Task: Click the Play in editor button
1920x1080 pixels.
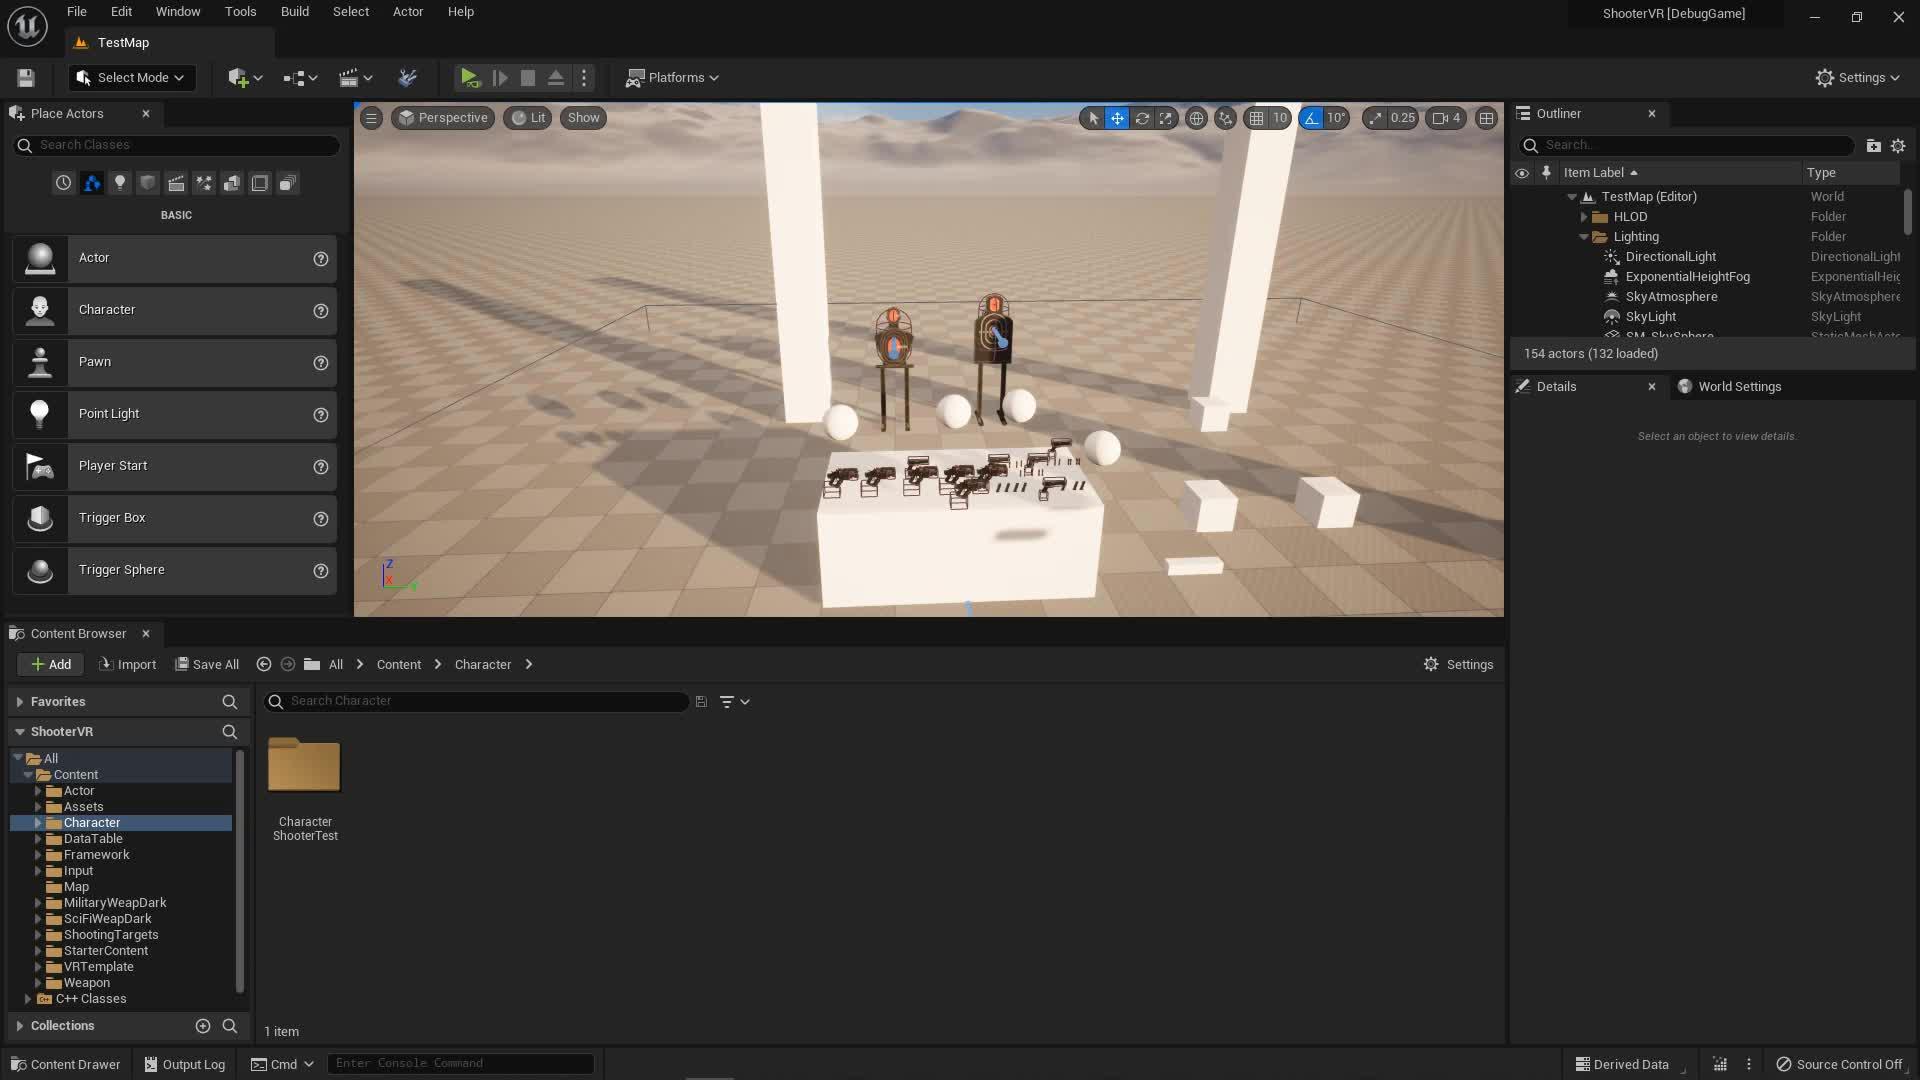Action: click(469, 78)
